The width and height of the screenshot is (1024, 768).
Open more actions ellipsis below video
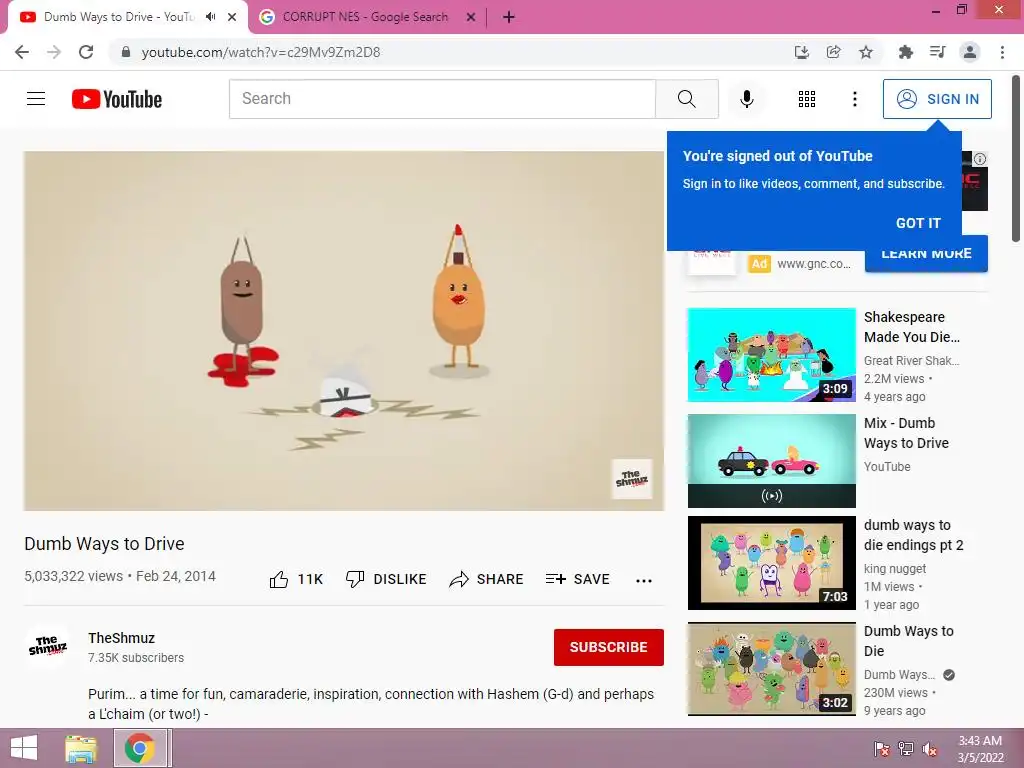(644, 580)
